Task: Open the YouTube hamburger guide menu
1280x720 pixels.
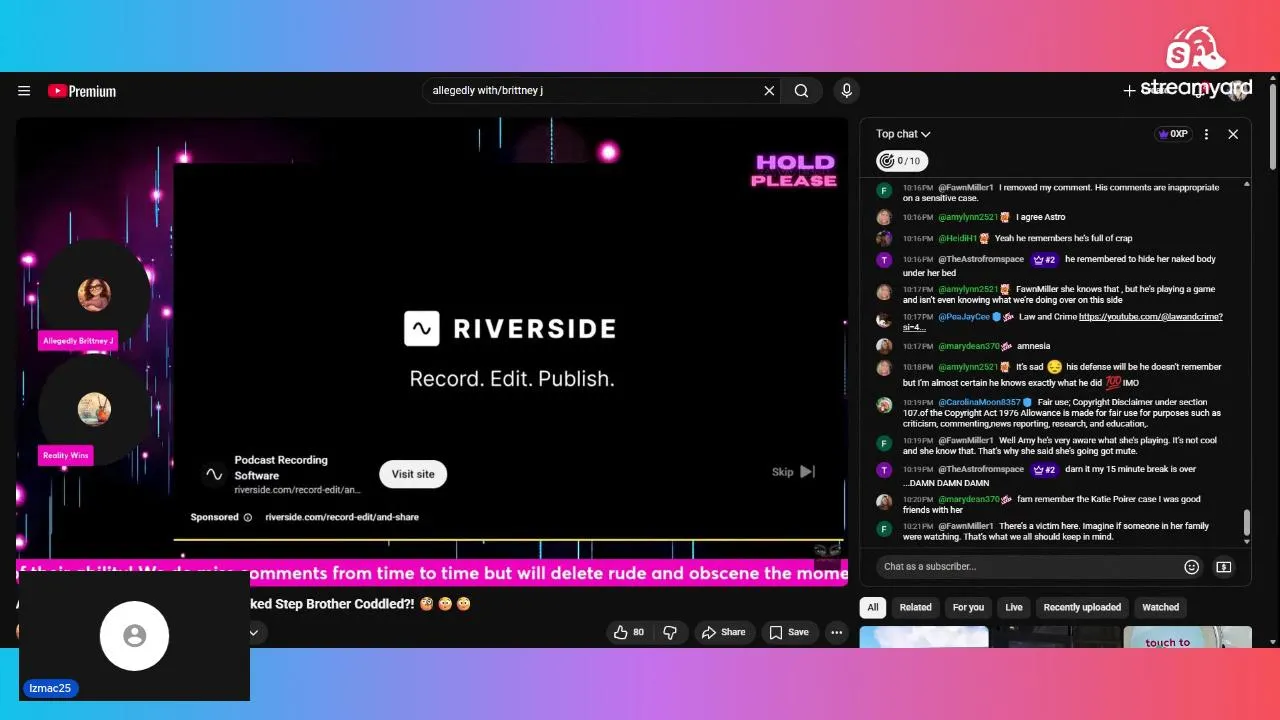Action: click(x=24, y=91)
